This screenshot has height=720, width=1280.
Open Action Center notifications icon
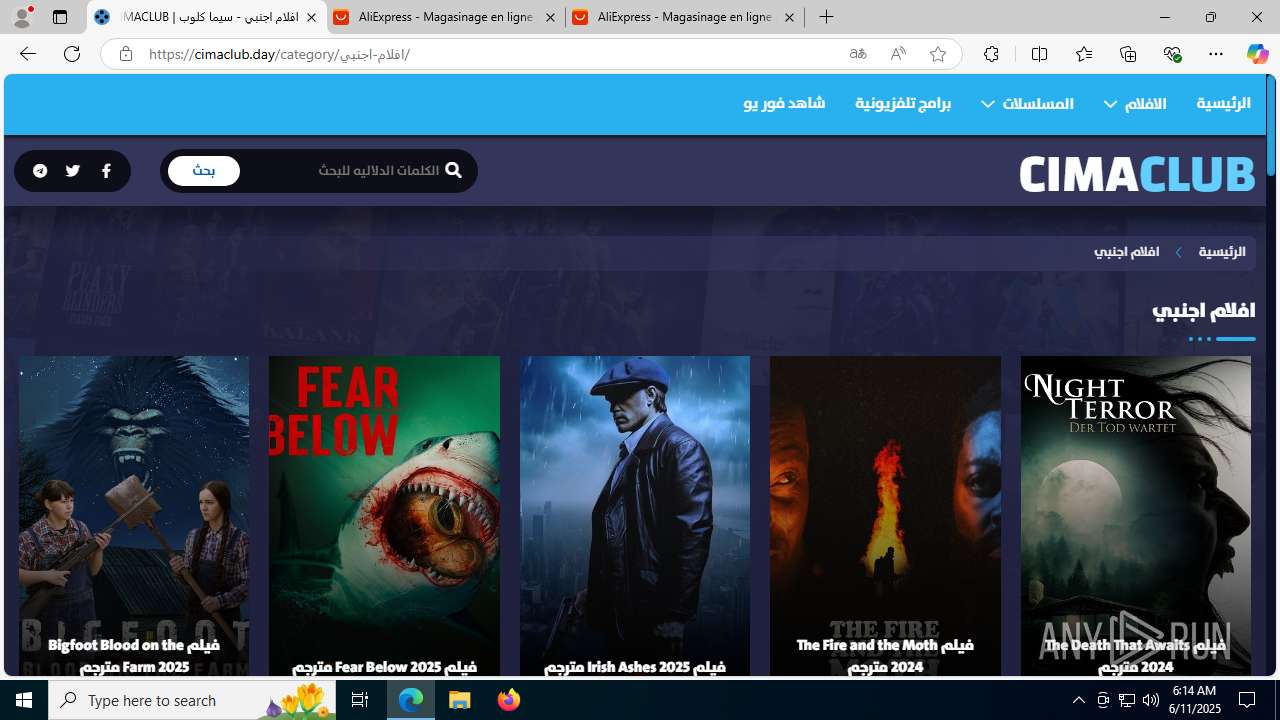1248,700
